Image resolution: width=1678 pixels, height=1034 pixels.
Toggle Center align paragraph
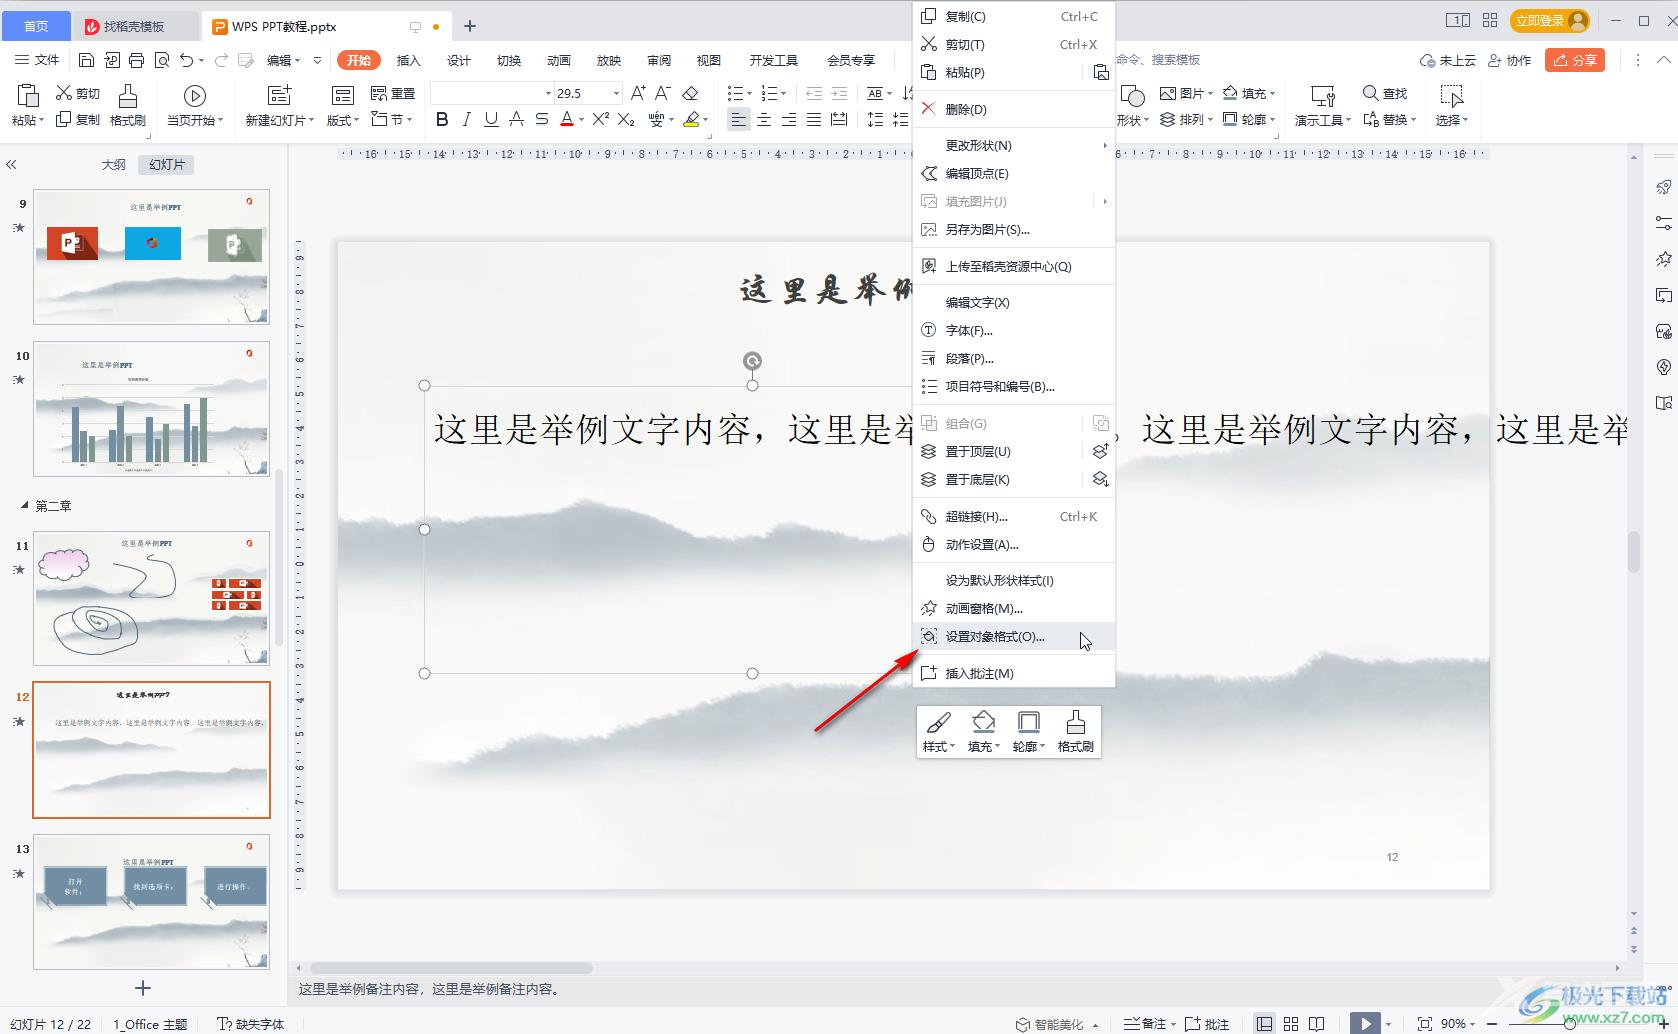(764, 120)
